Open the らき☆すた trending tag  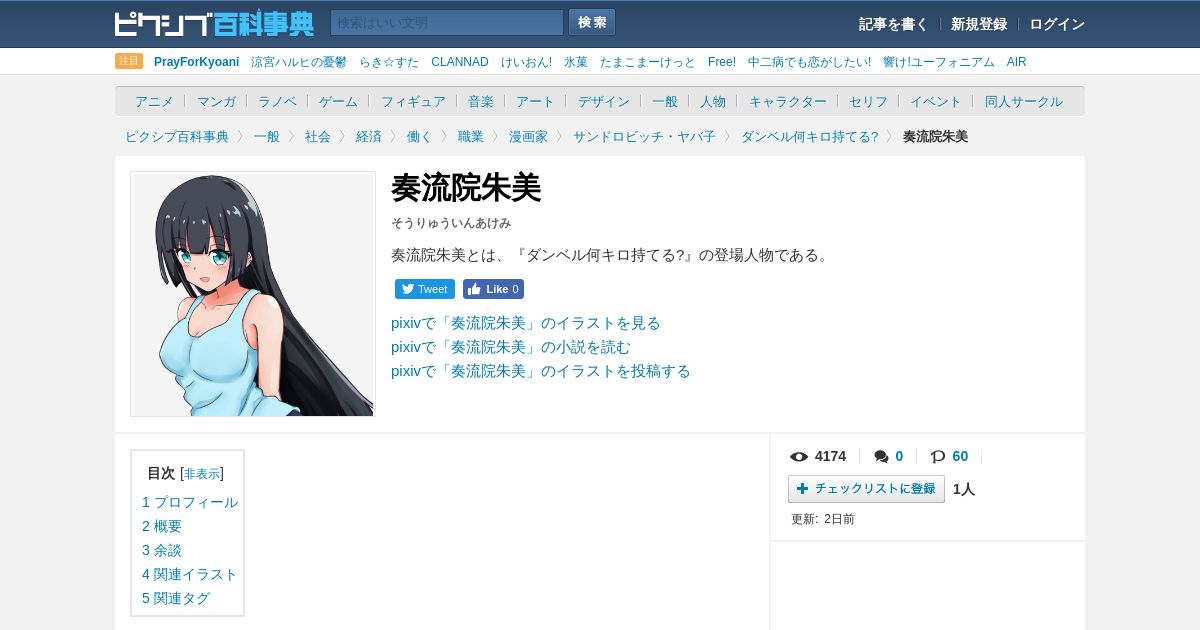point(389,62)
